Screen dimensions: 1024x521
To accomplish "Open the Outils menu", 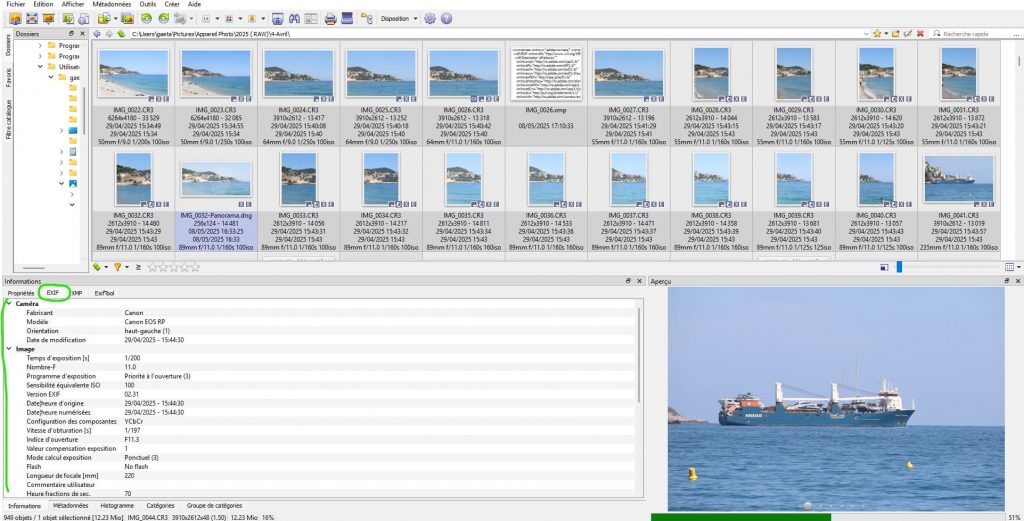I will tap(147, 4).
